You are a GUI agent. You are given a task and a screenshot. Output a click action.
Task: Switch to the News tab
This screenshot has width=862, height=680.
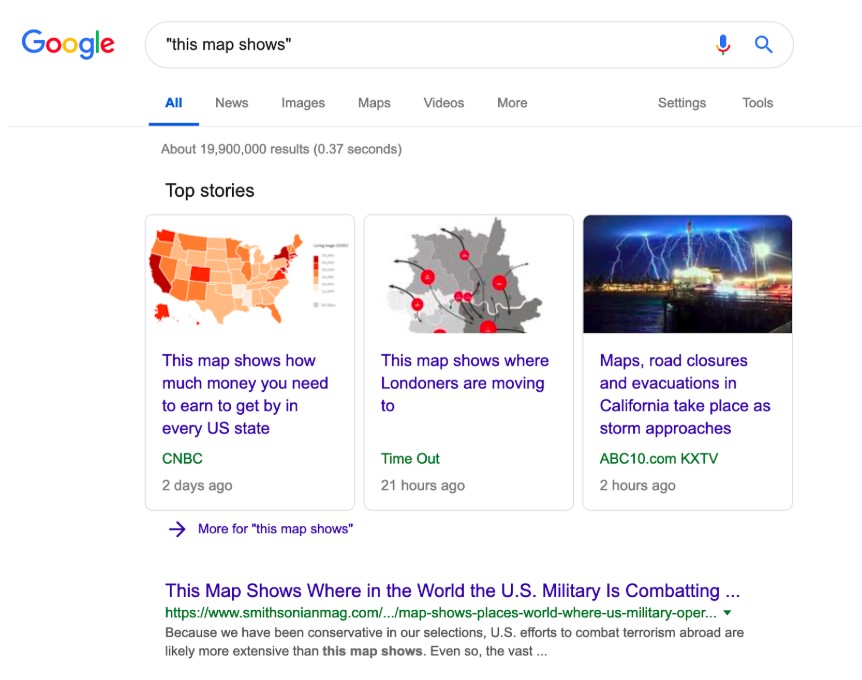231,103
